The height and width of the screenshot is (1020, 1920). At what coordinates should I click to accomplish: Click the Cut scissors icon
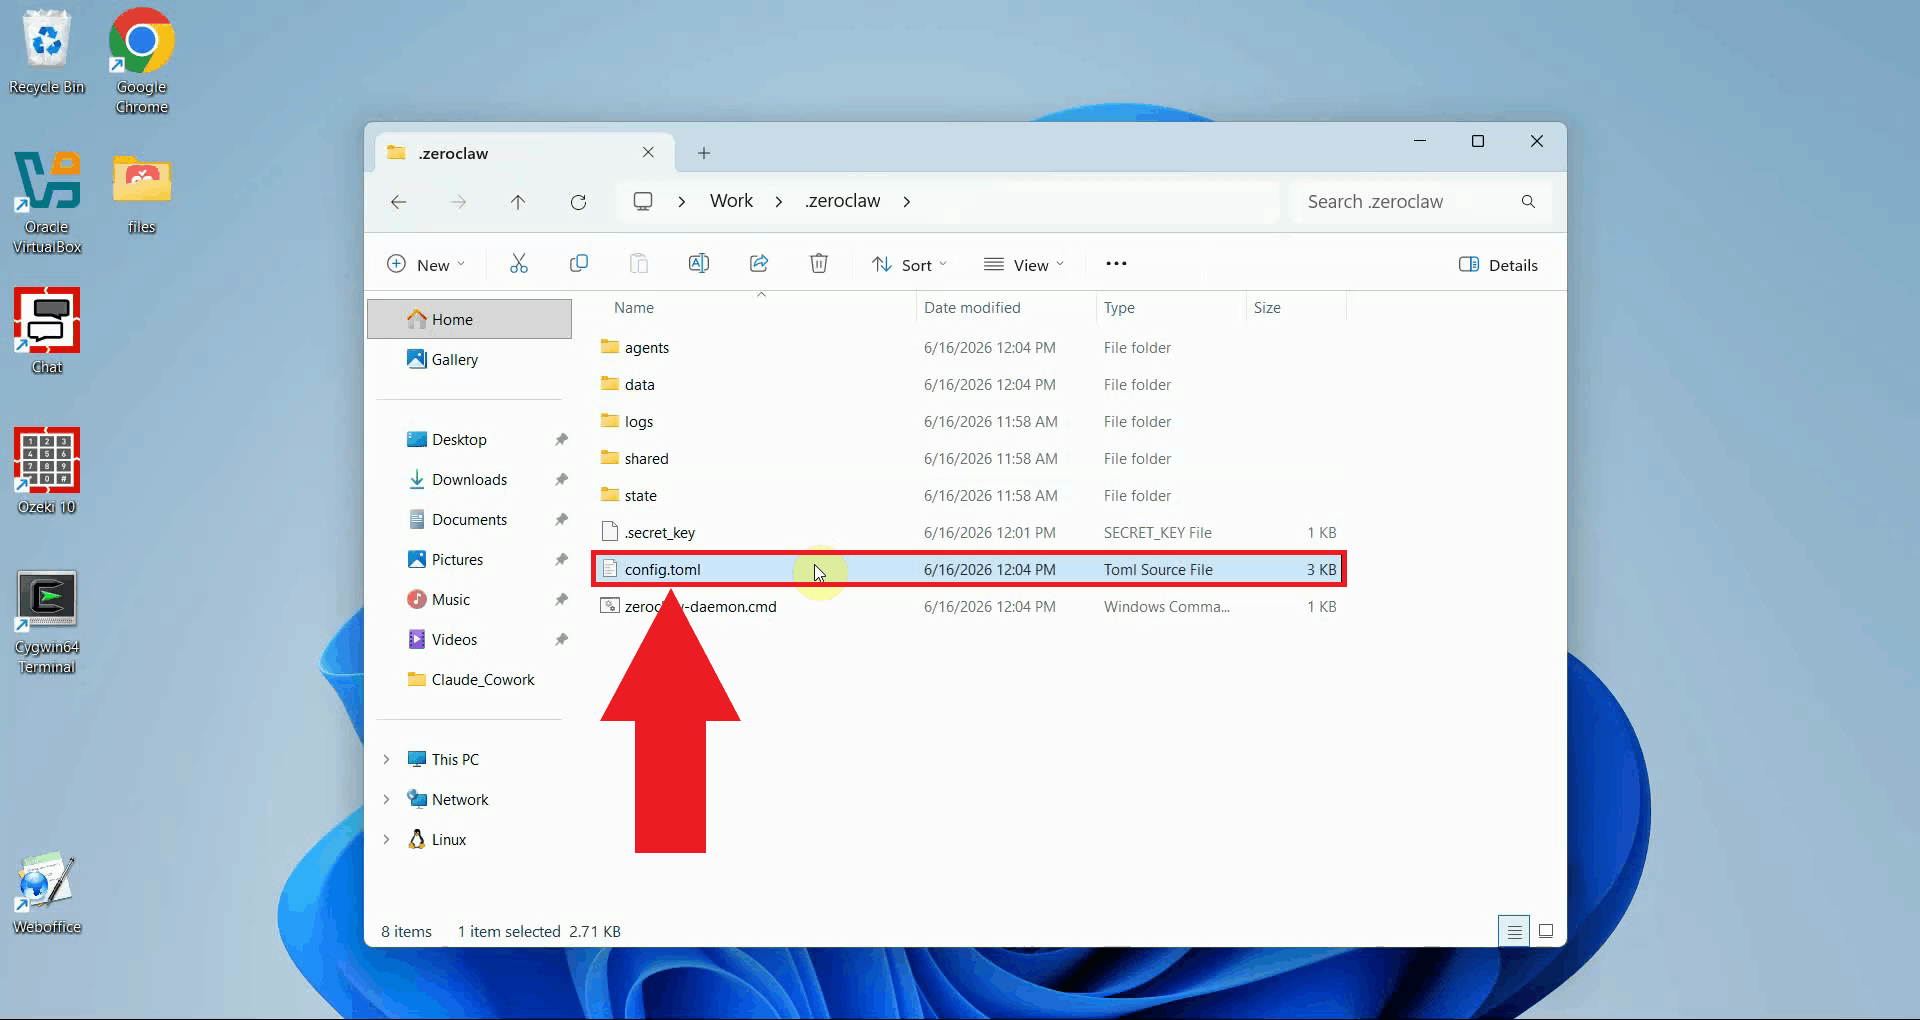point(518,264)
